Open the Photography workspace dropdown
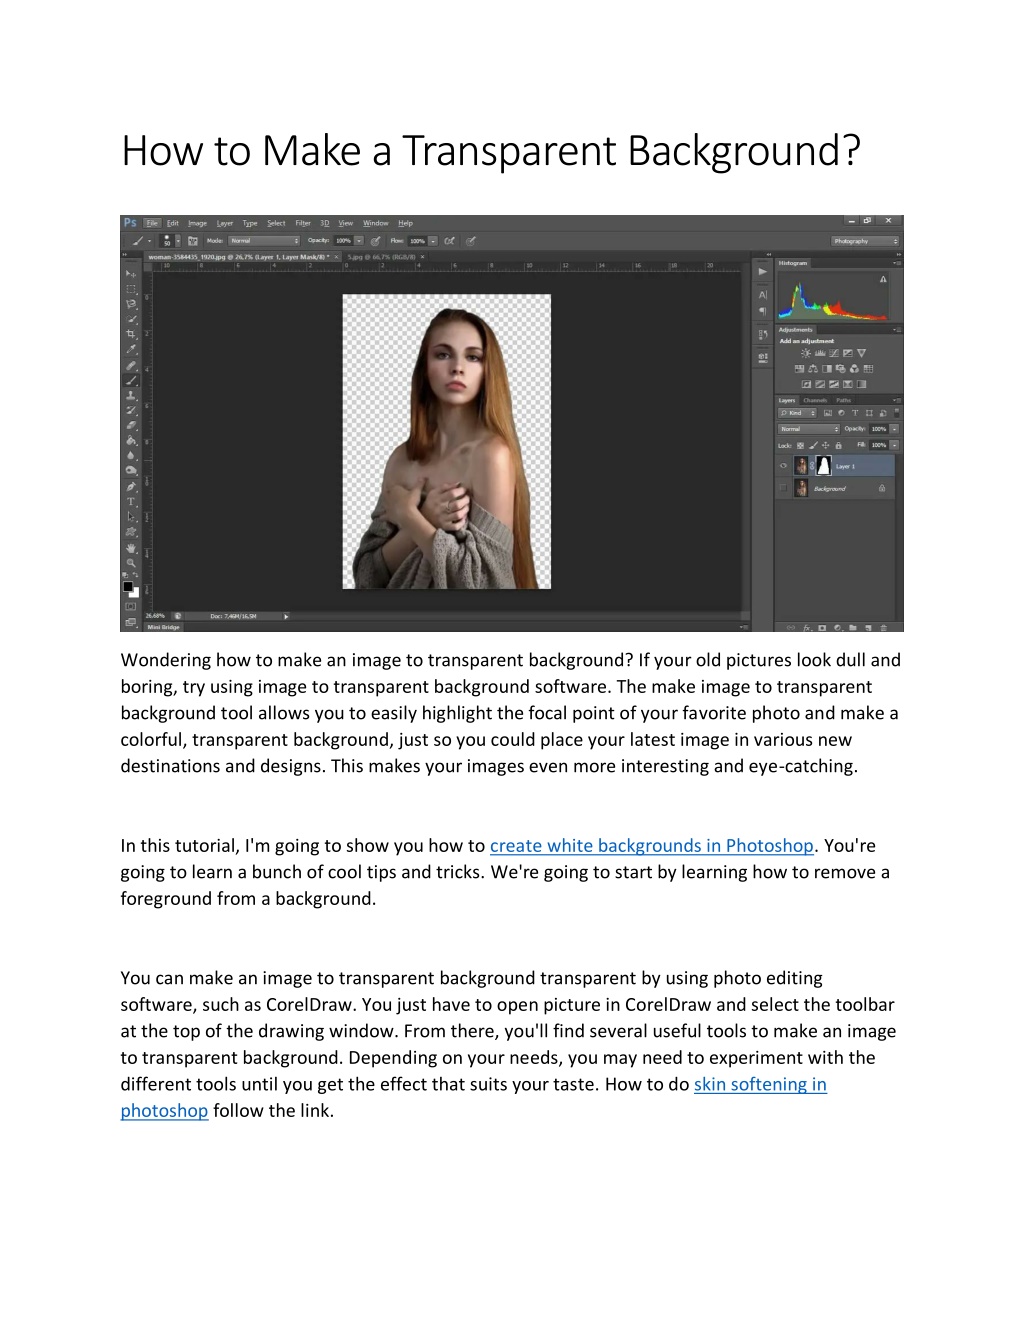 pyautogui.click(x=865, y=241)
